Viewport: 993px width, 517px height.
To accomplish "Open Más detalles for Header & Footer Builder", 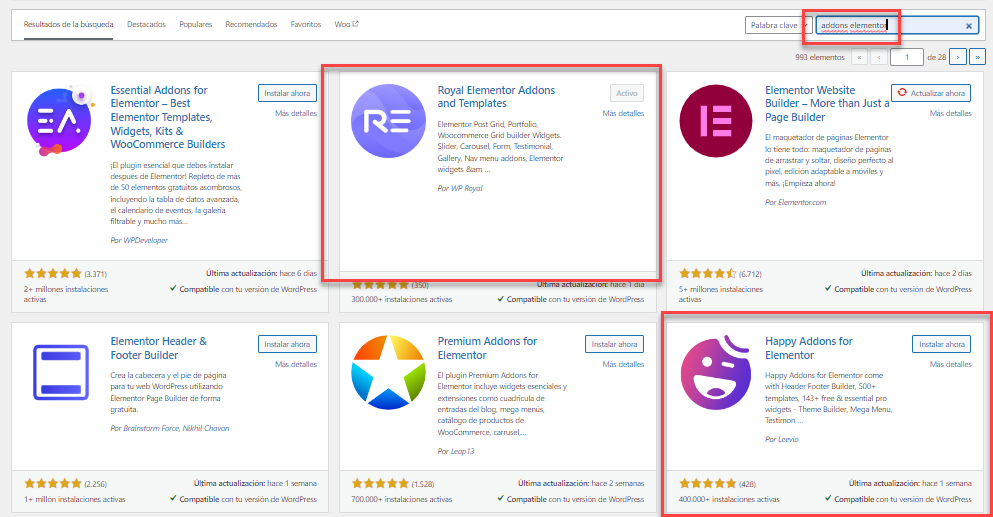I will coord(296,364).
